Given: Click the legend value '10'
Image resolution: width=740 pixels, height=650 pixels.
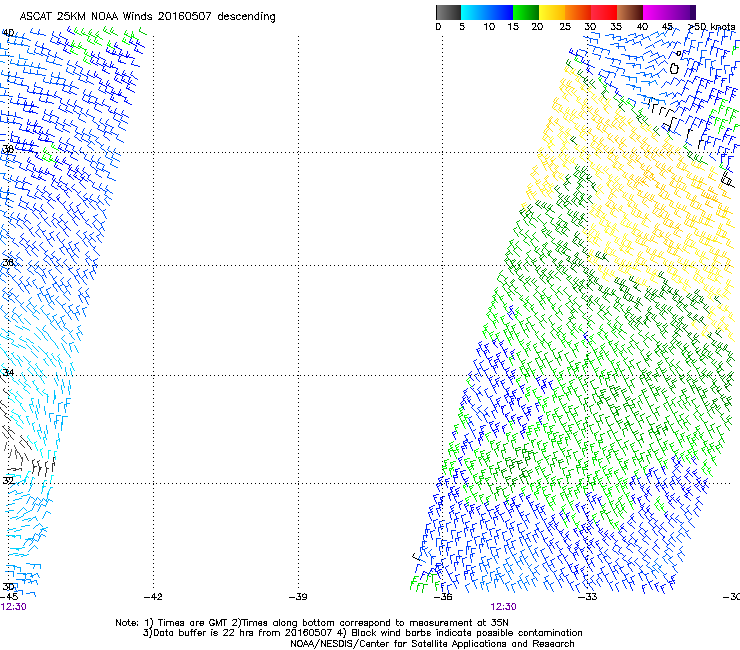Looking at the screenshot, I should pos(489,27).
